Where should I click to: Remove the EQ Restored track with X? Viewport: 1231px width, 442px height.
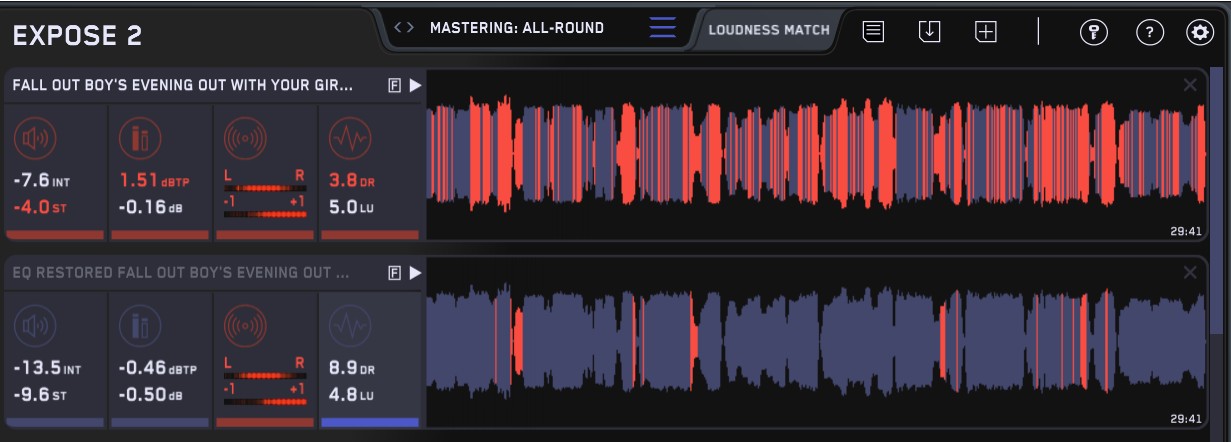[1190, 273]
